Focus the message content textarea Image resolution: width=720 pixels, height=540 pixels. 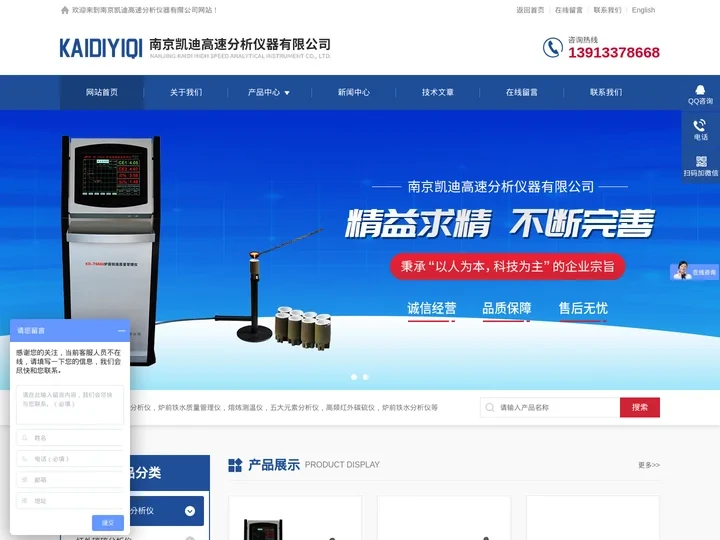point(70,405)
